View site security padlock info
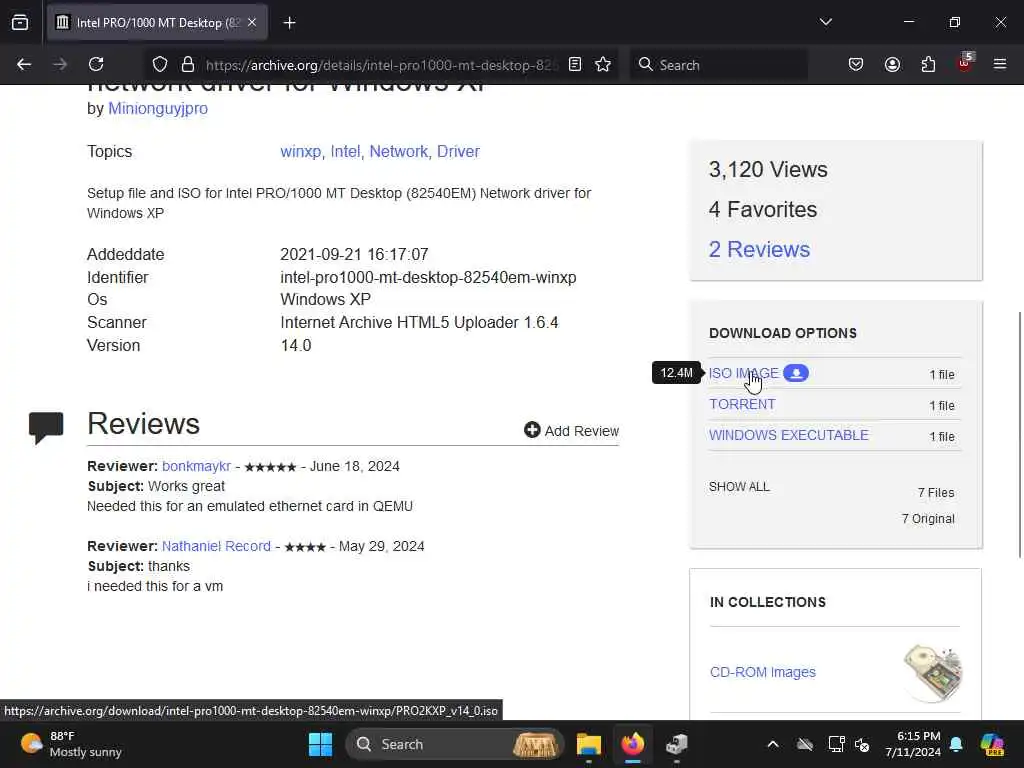 (188, 65)
